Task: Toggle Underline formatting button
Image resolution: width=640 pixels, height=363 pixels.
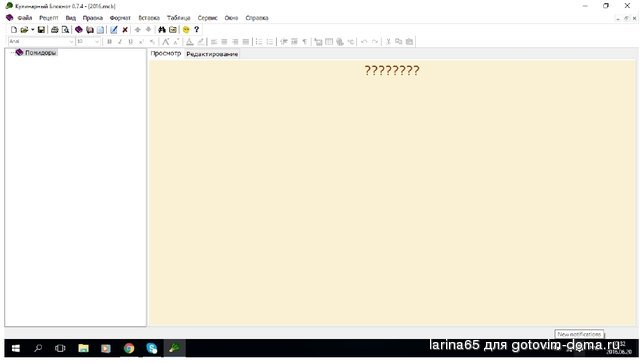Action: point(131,42)
